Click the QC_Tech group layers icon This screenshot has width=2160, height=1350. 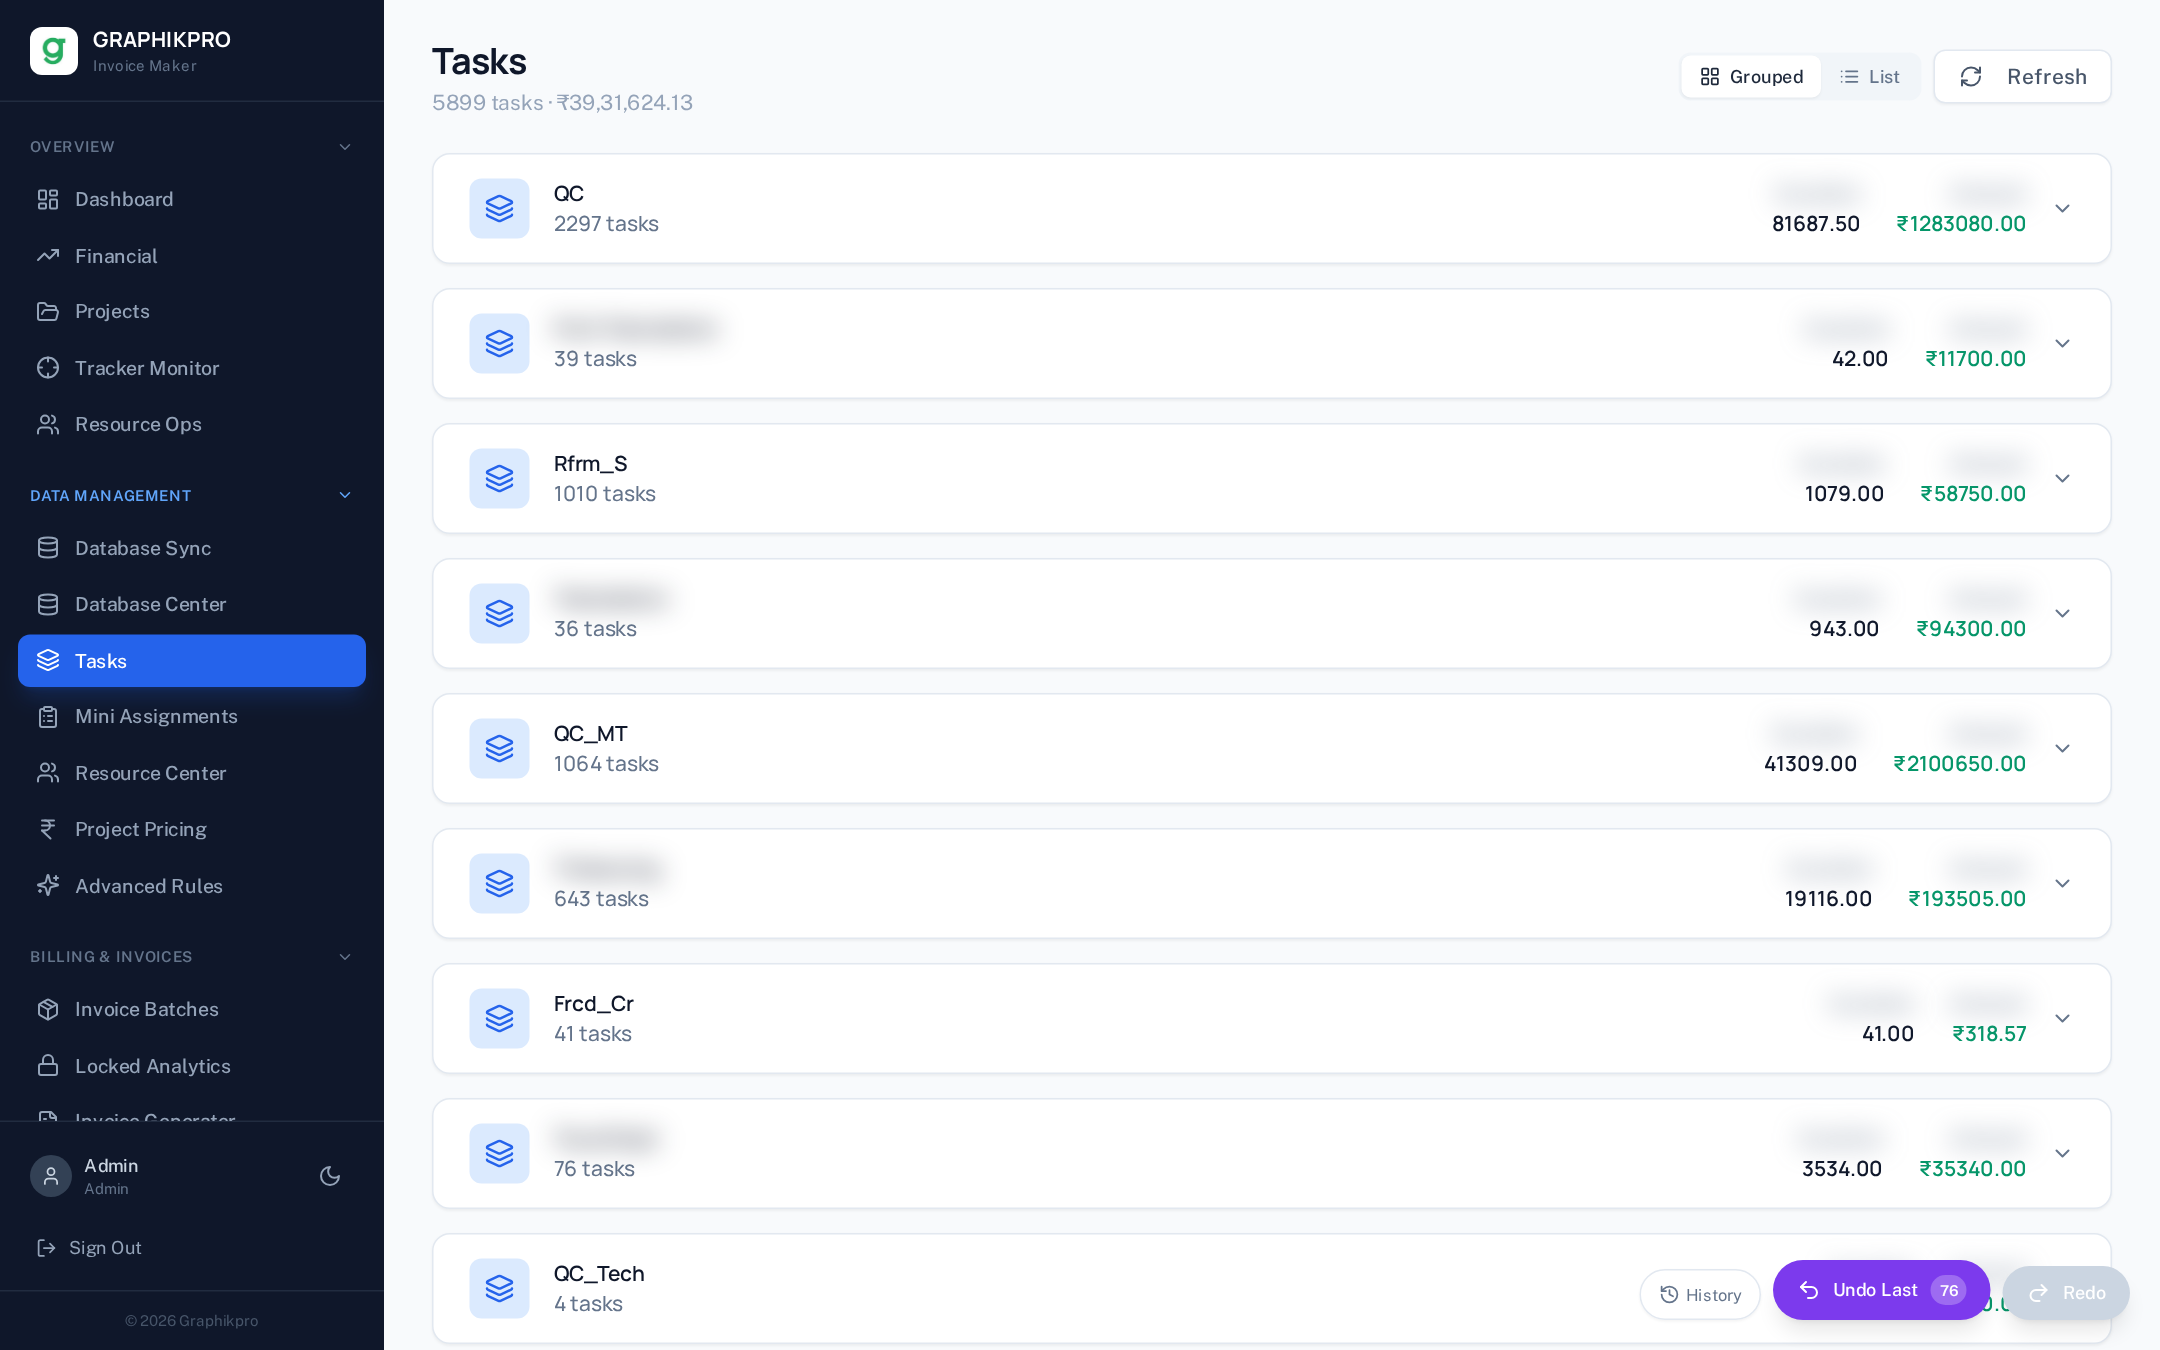click(499, 1289)
